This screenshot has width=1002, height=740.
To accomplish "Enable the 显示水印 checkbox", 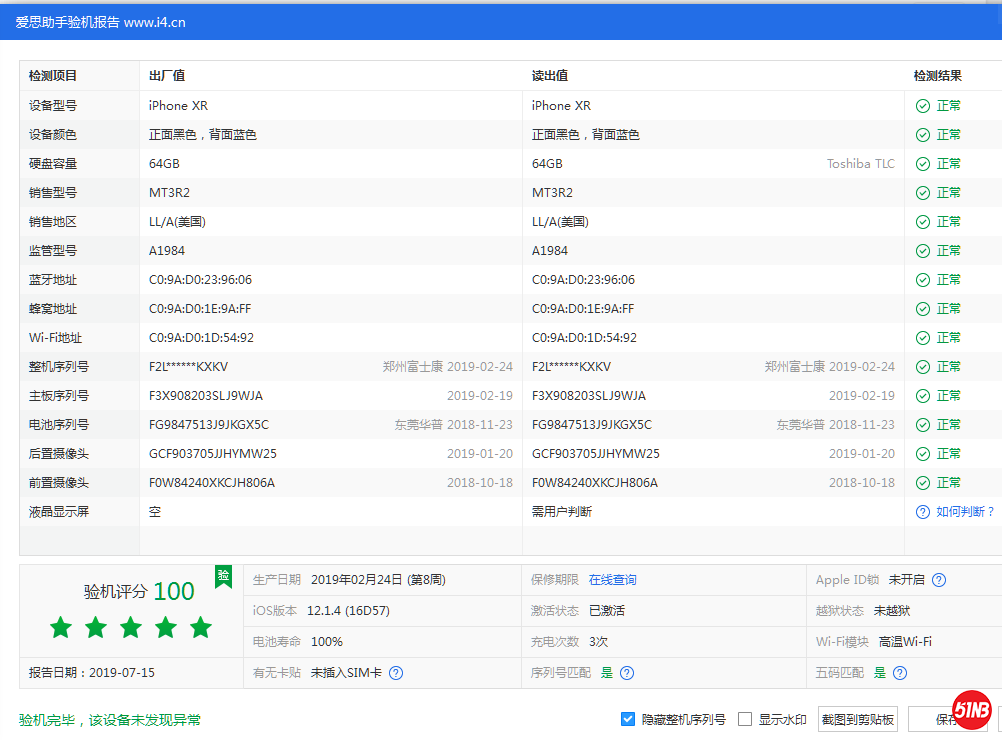I will point(744,718).
